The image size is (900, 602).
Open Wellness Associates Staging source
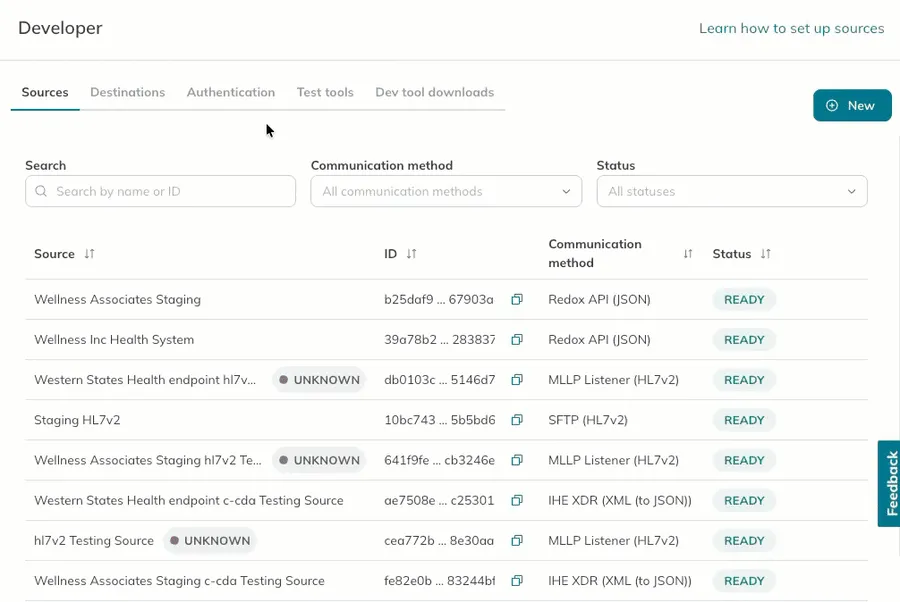click(x=117, y=300)
